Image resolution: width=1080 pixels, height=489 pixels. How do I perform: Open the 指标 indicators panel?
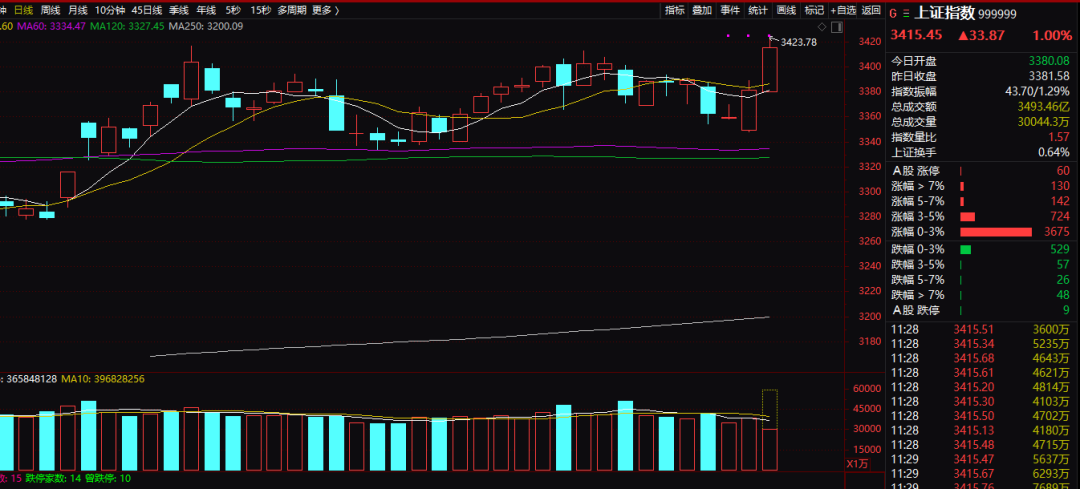tap(674, 10)
